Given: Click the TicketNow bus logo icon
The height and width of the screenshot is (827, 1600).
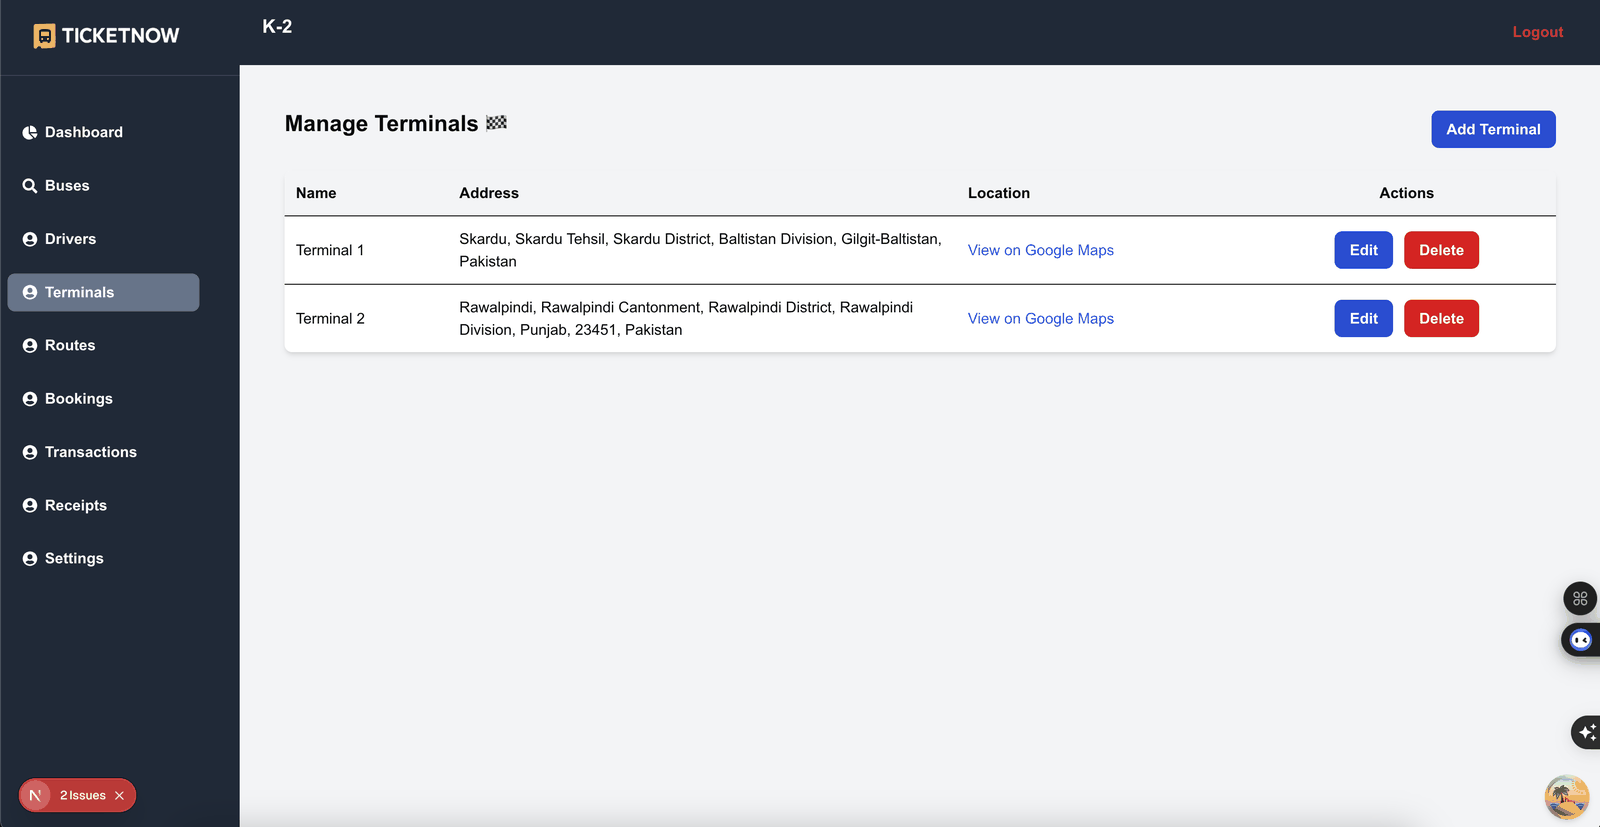Looking at the screenshot, I should point(44,36).
